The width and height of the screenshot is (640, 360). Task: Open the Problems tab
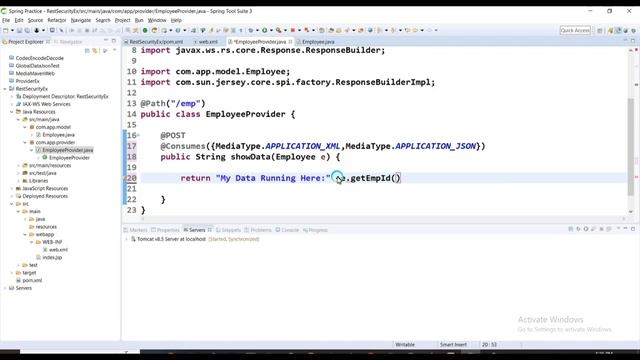(x=258, y=230)
